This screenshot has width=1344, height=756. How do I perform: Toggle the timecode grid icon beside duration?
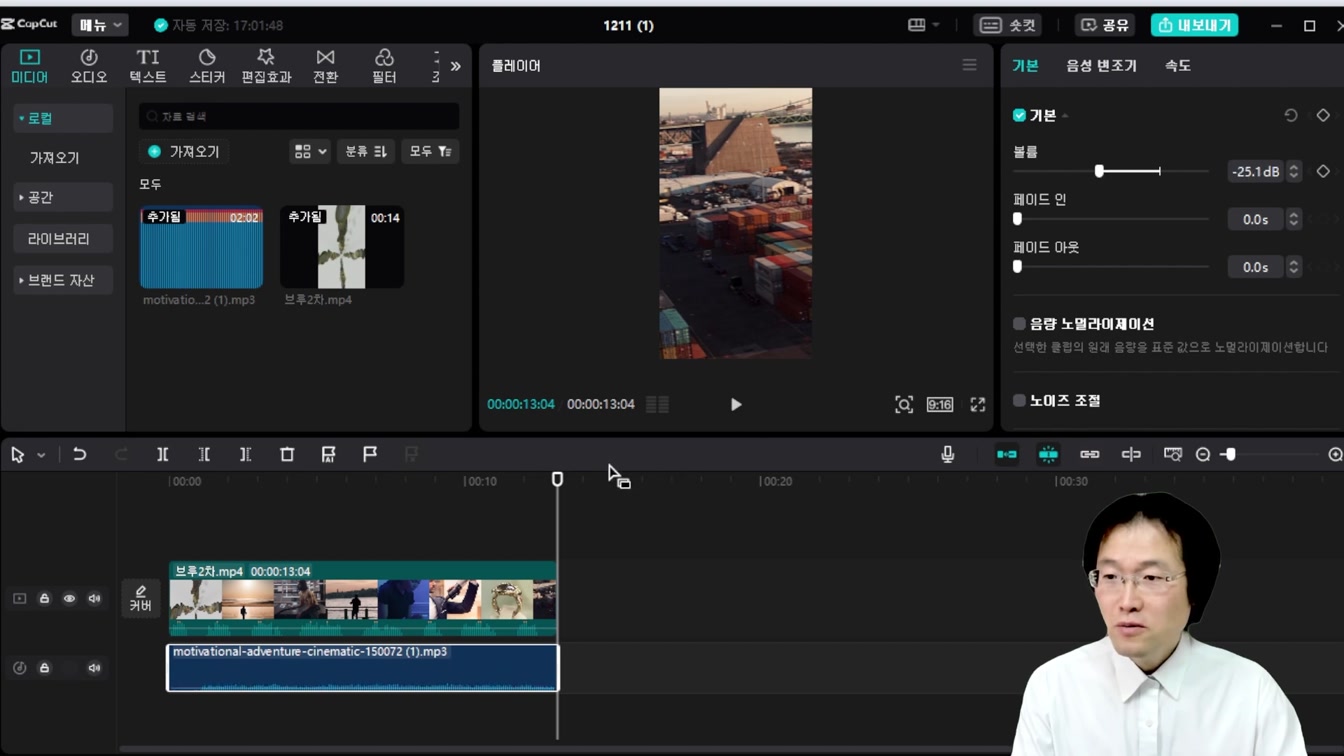click(x=657, y=404)
